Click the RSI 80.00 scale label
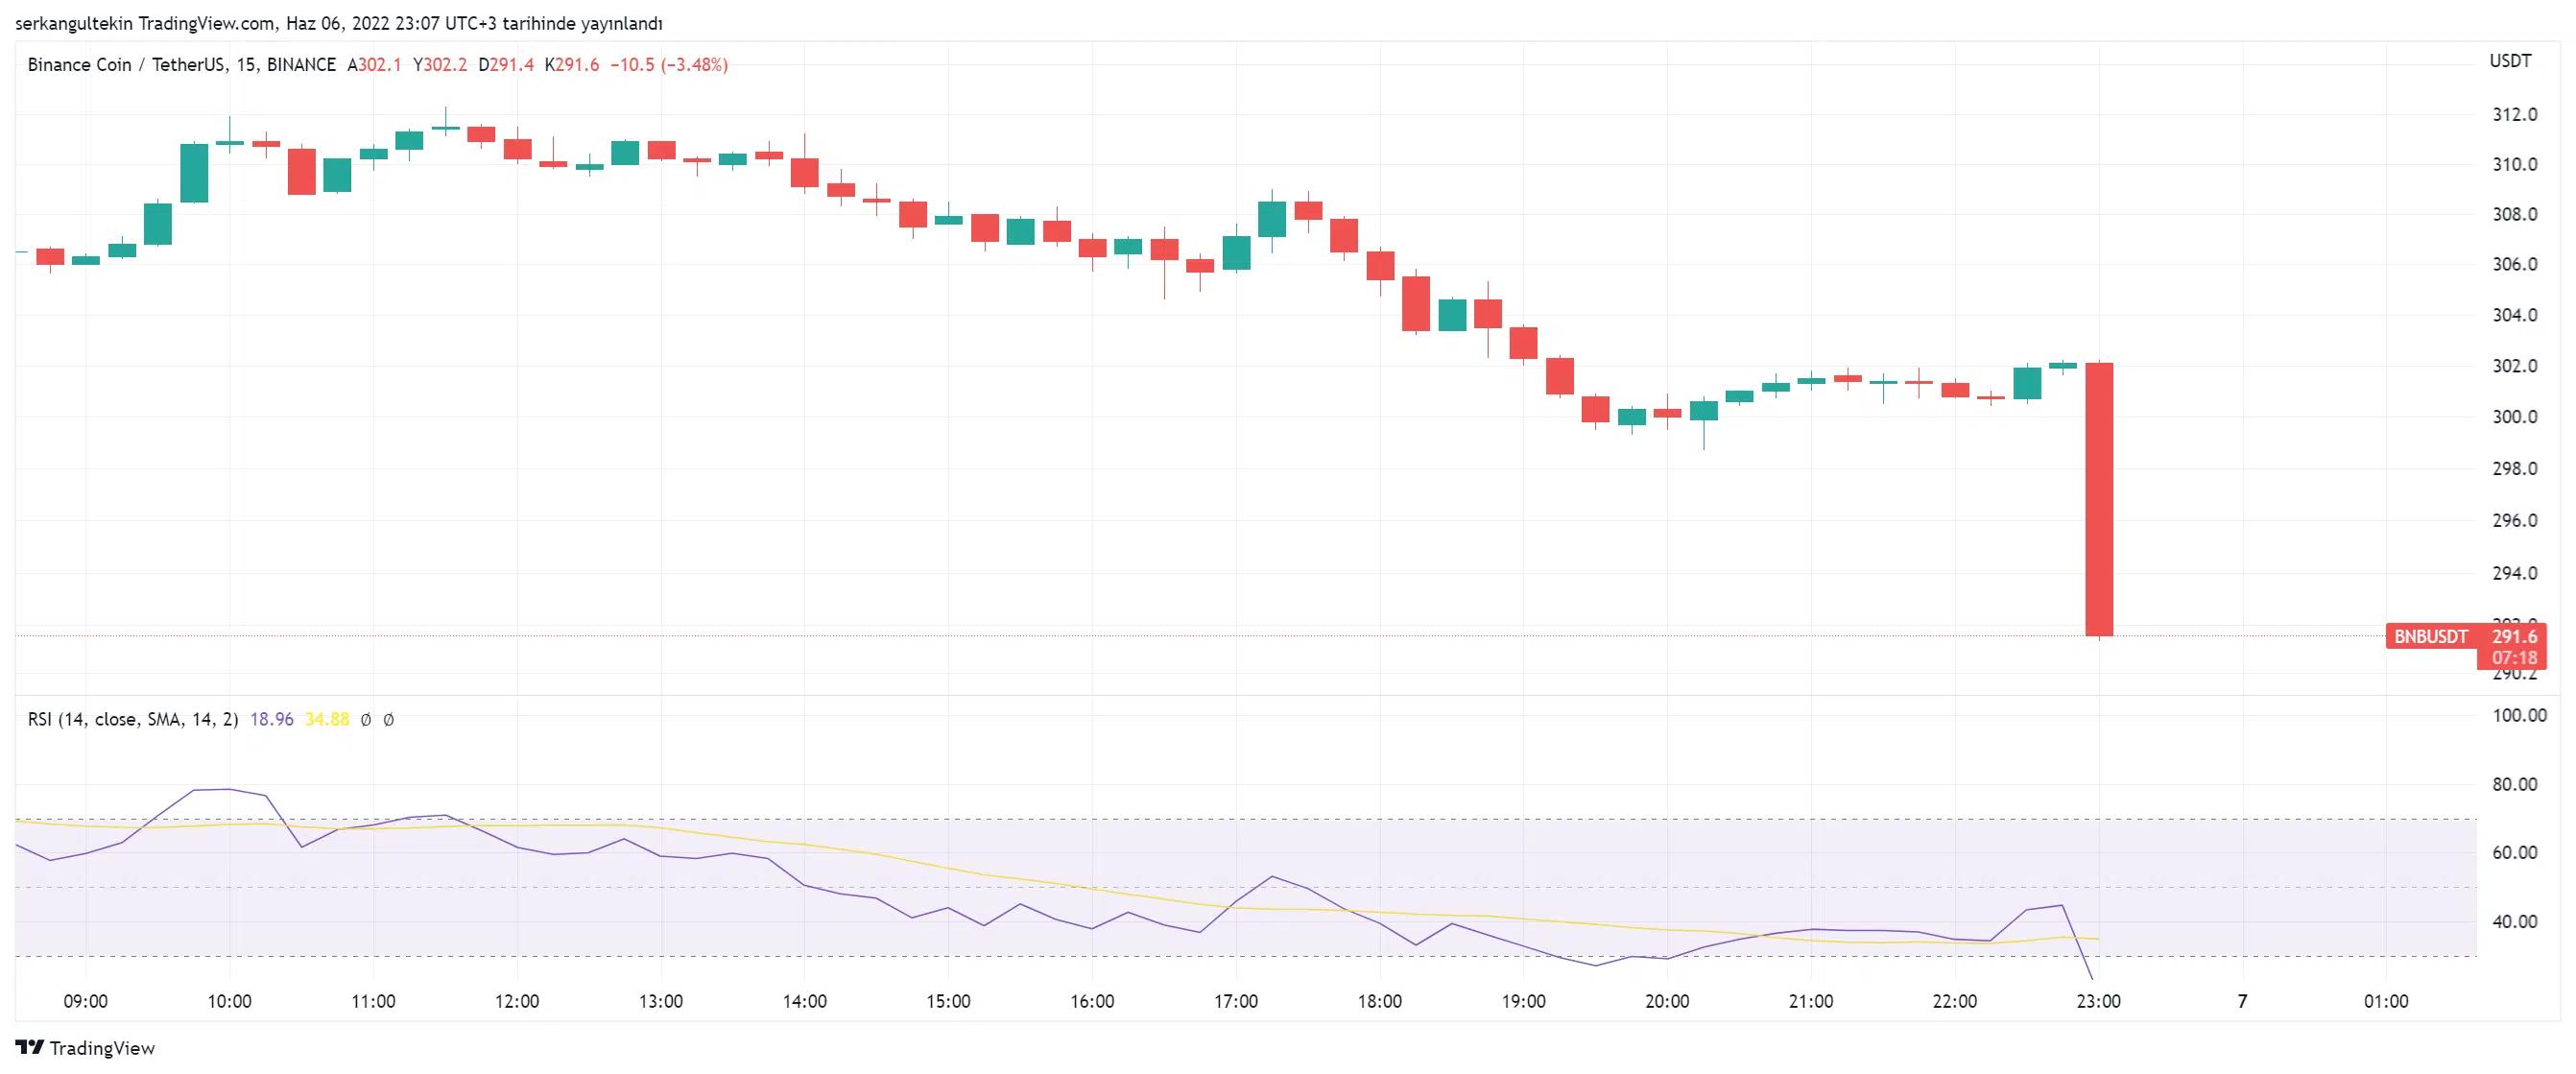The width and height of the screenshot is (2576, 1074). tap(2514, 785)
